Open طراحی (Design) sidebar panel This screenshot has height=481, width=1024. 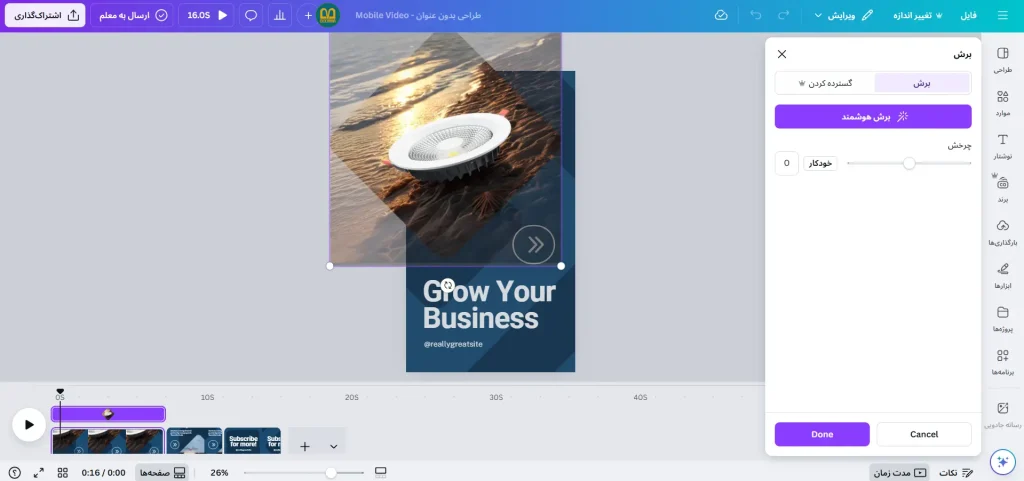click(x=1002, y=59)
